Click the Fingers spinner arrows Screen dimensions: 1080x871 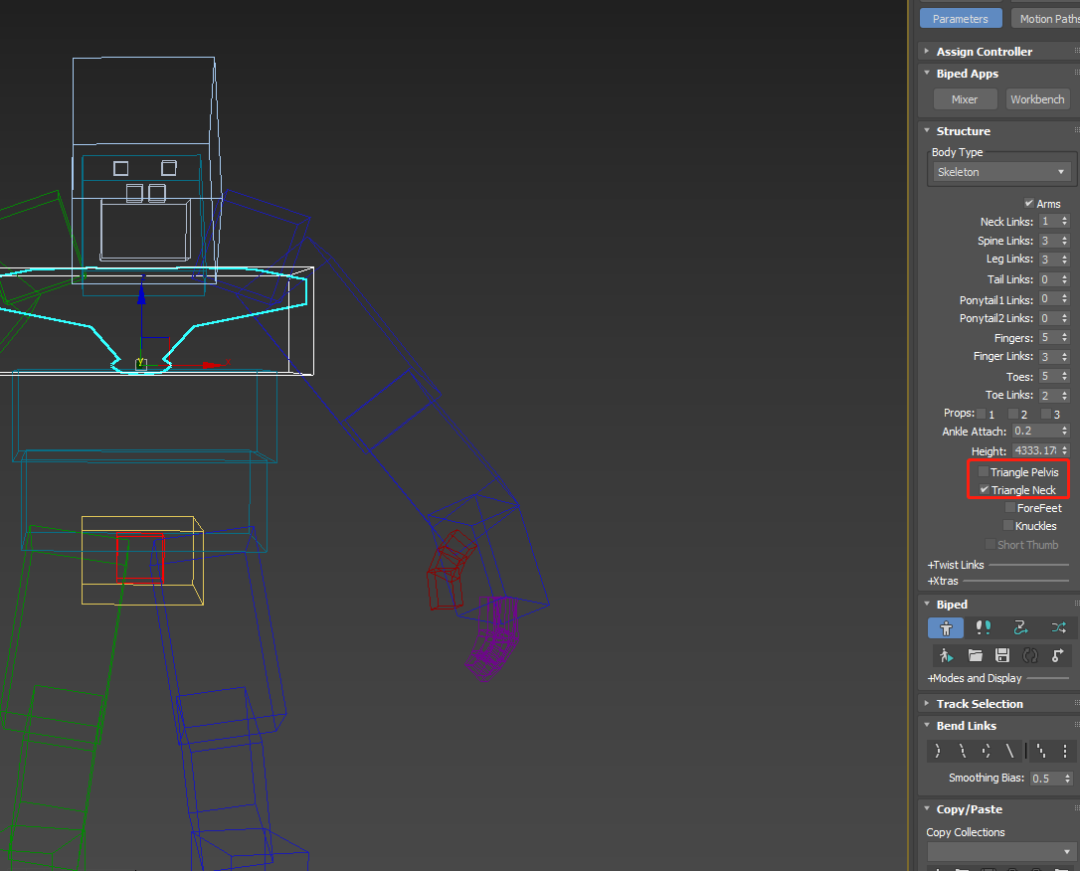pos(1065,337)
